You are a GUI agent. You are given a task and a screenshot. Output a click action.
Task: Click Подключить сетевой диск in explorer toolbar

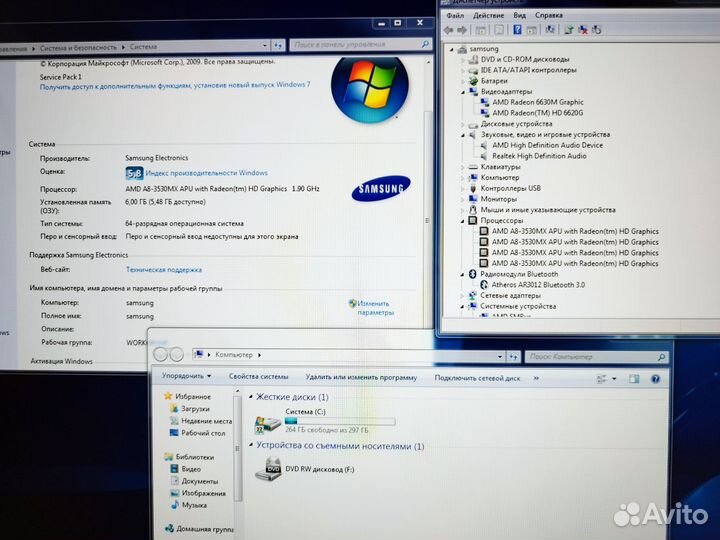(x=477, y=378)
